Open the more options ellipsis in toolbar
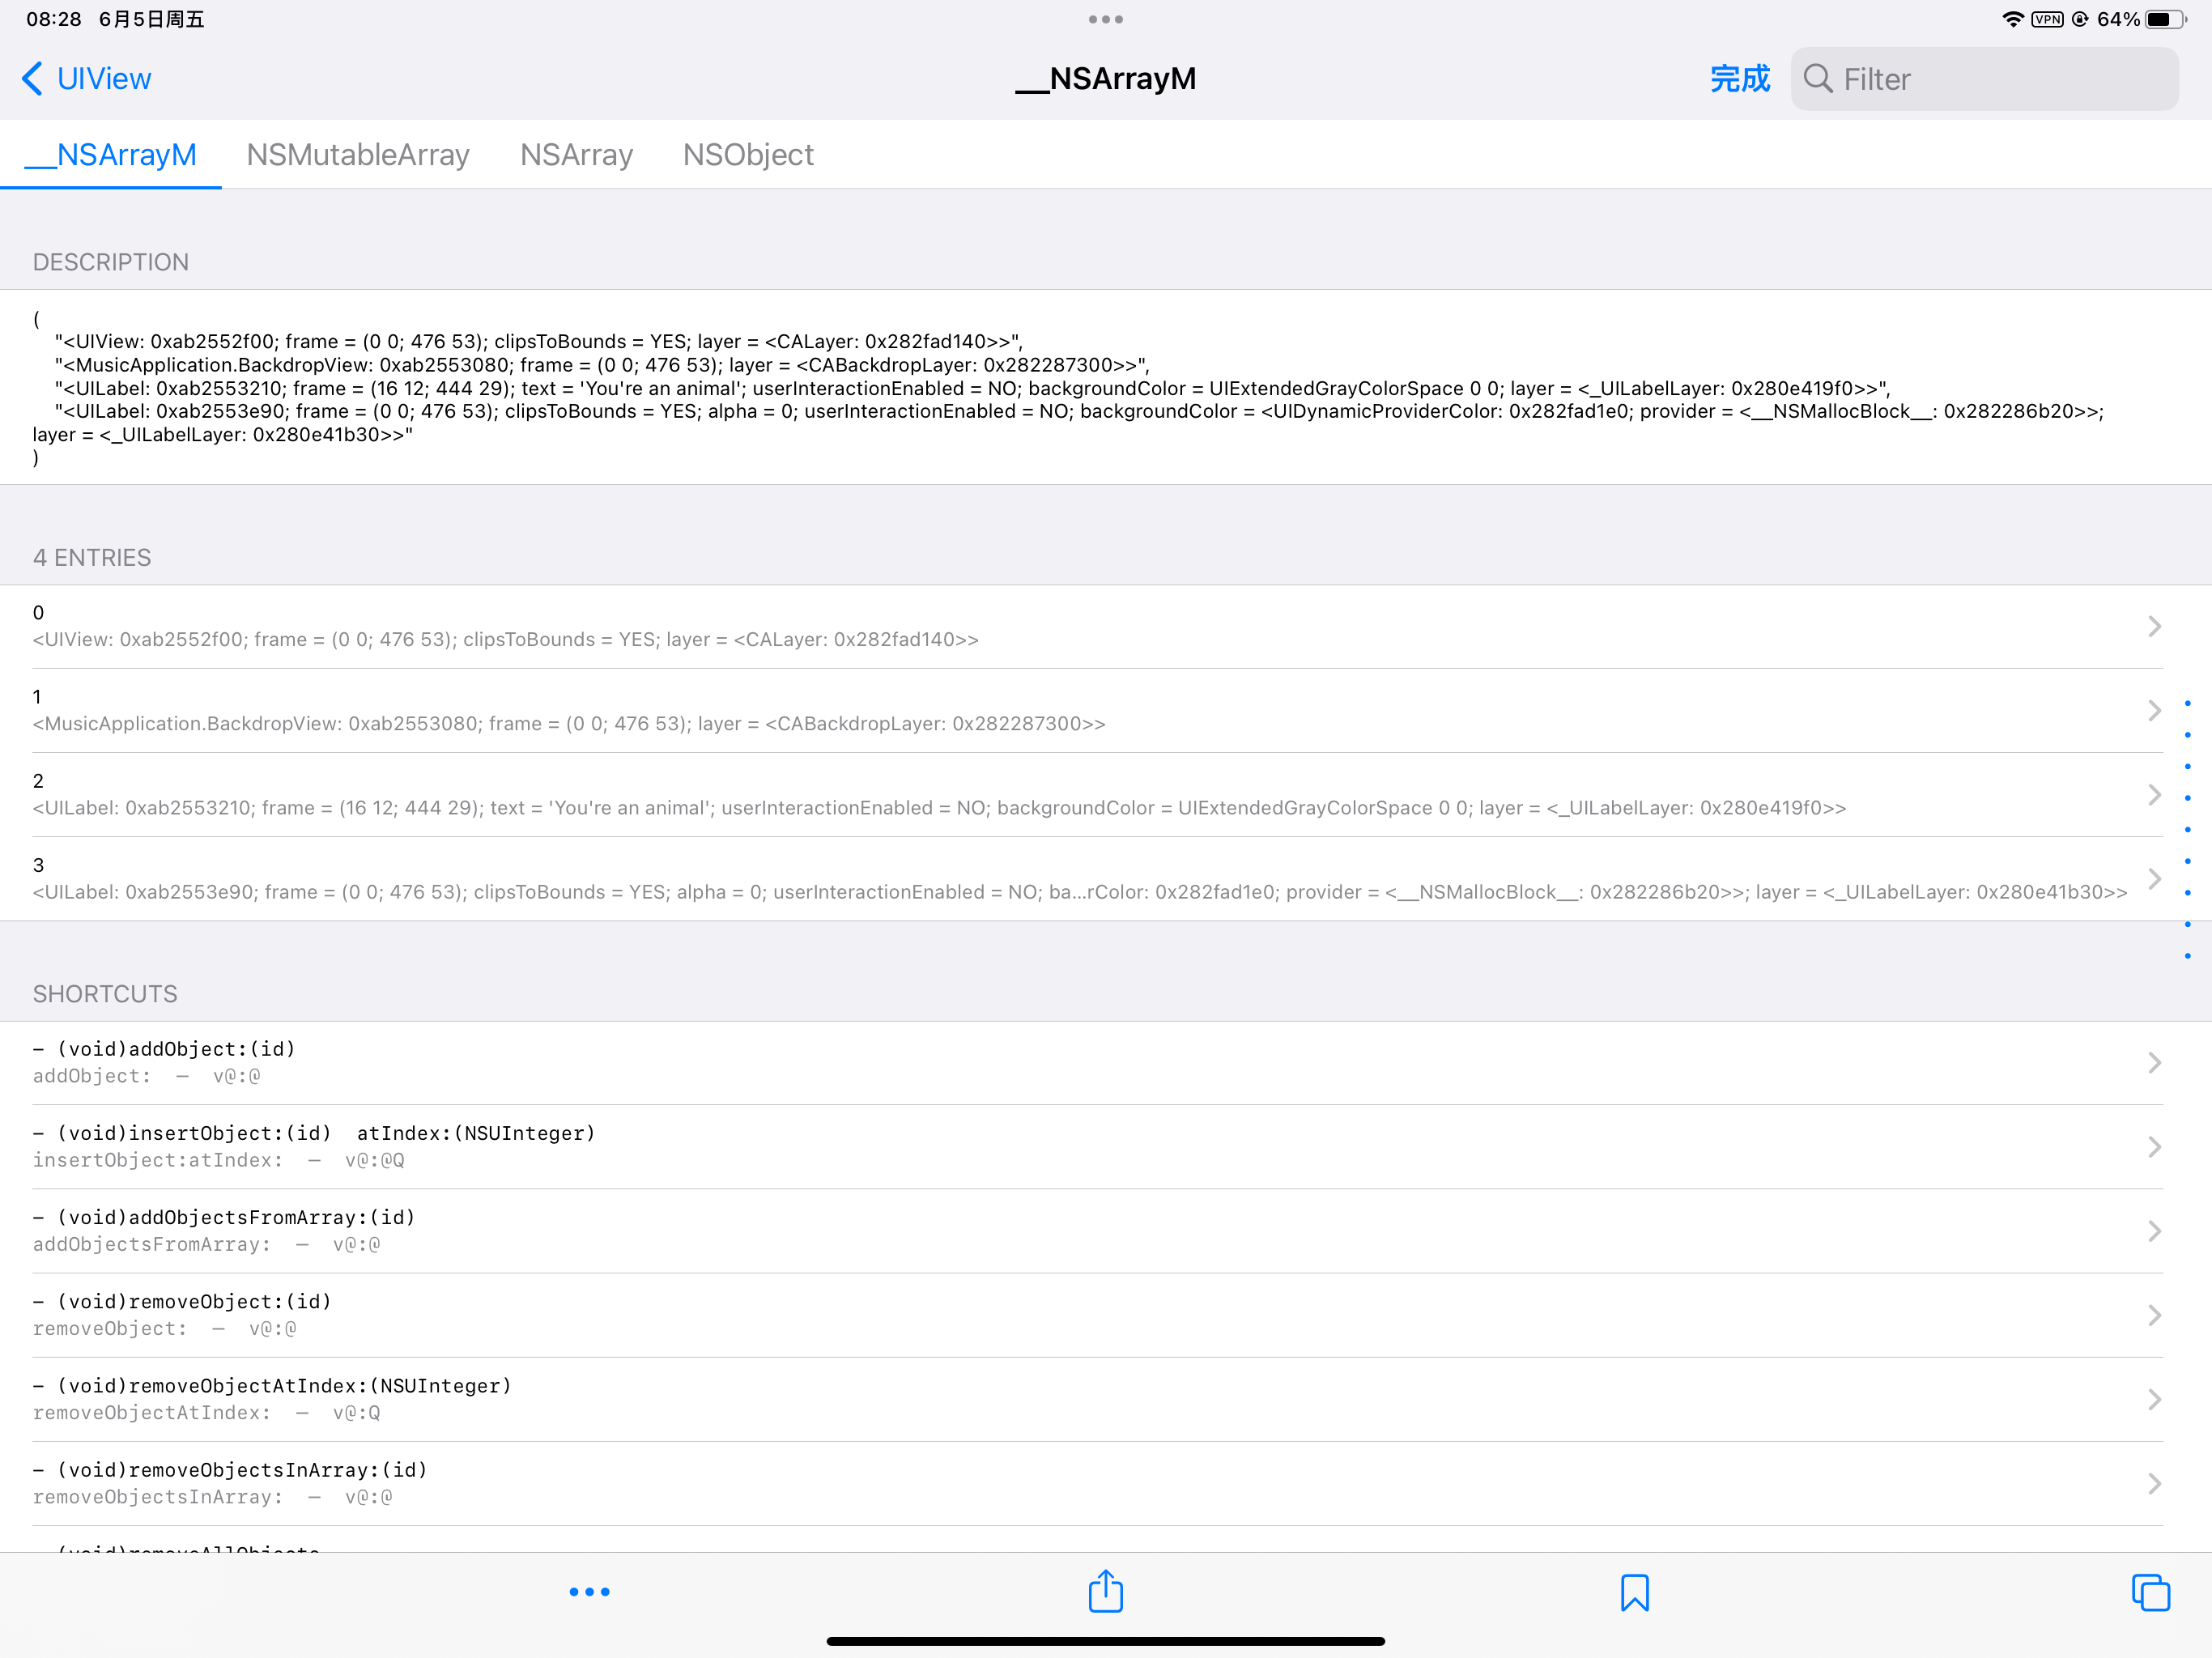The width and height of the screenshot is (2212, 1658). (x=589, y=1591)
